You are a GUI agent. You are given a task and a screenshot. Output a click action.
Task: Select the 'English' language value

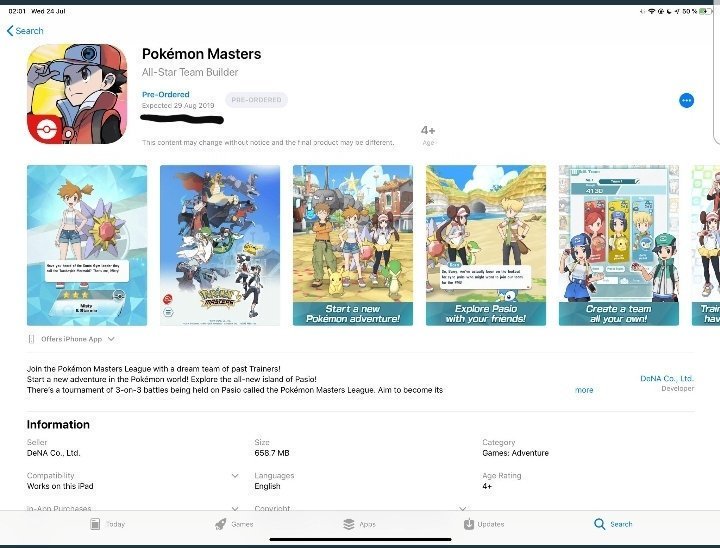coord(267,486)
